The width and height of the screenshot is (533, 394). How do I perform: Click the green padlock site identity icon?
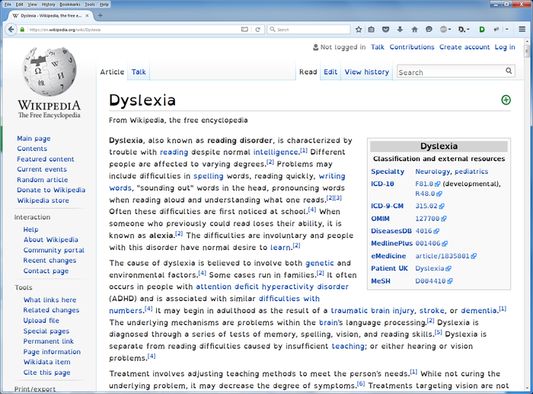tap(22, 30)
